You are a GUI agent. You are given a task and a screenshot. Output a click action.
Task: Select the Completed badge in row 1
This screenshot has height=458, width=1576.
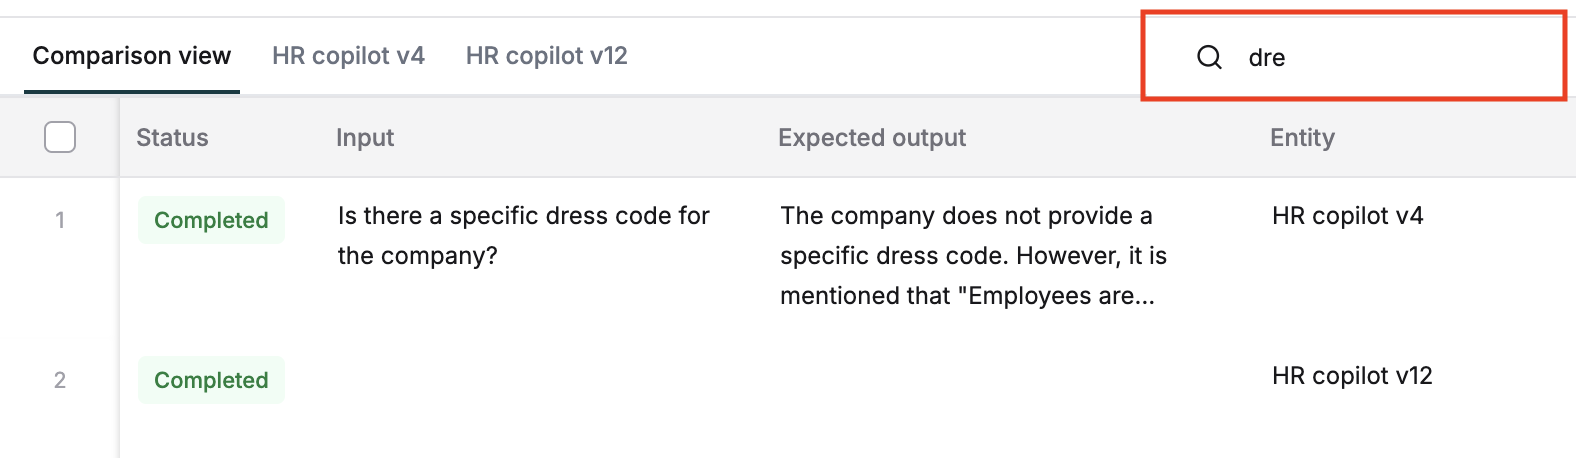(x=211, y=220)
